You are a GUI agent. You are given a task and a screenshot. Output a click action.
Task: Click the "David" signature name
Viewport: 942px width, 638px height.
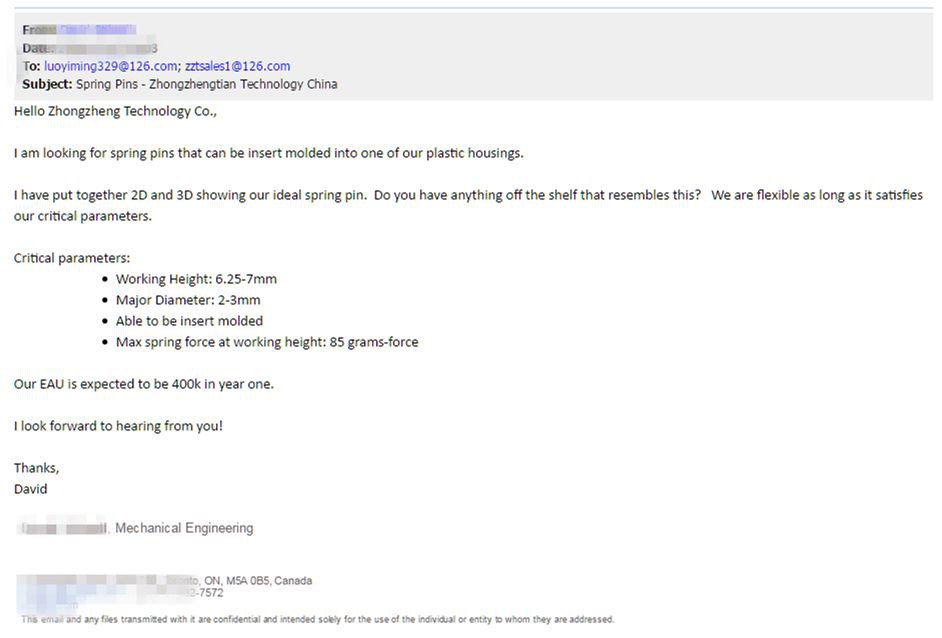point(30,489)
